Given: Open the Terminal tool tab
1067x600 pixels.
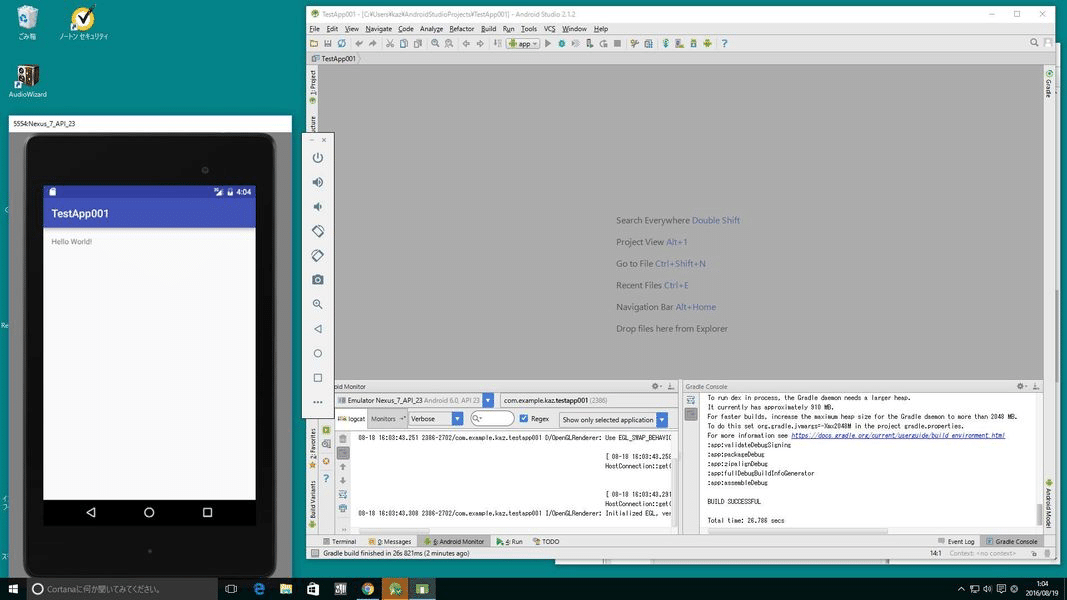Looking at the screenshot, I should coord(340,541).
